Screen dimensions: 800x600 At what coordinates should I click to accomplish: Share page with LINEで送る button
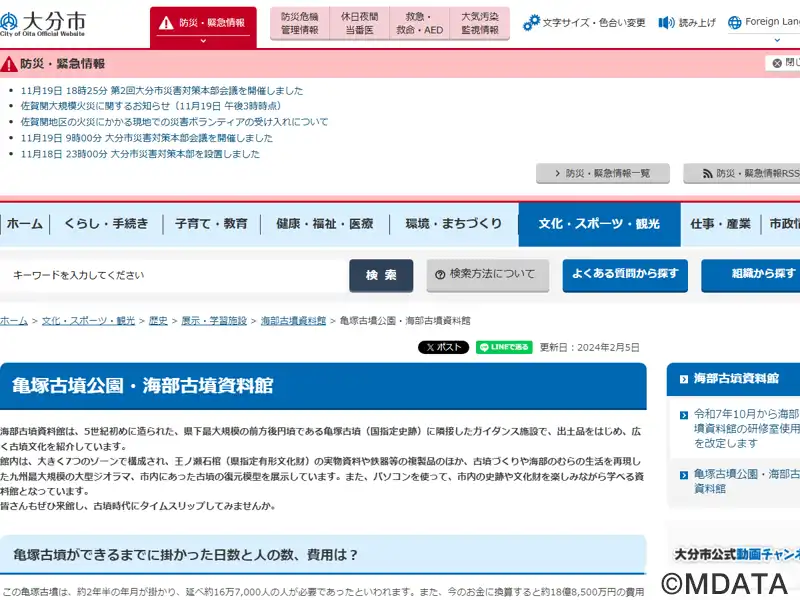click(x=504, y=347)
